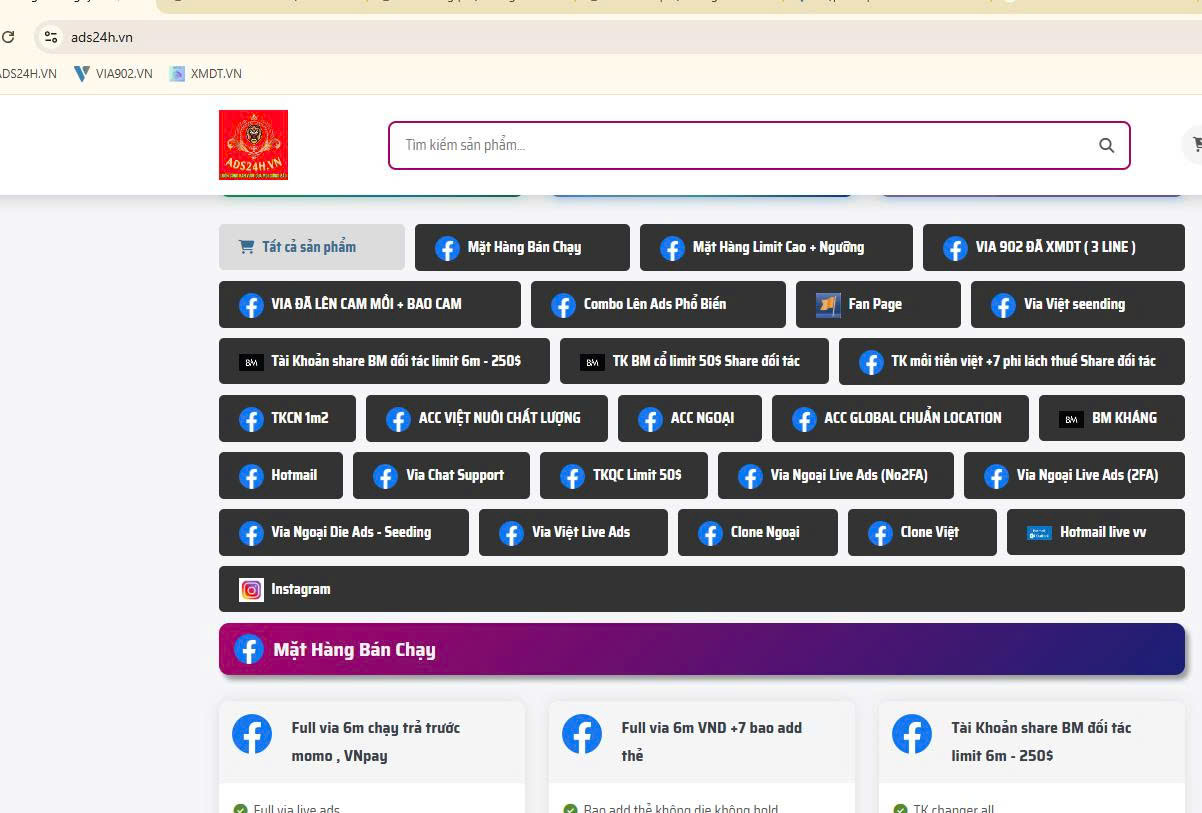Screen dimensions: 1202x813
Task: Click Facebook icon on Via Ngoại Die Ads - Seeding
Action: point(251,533)
